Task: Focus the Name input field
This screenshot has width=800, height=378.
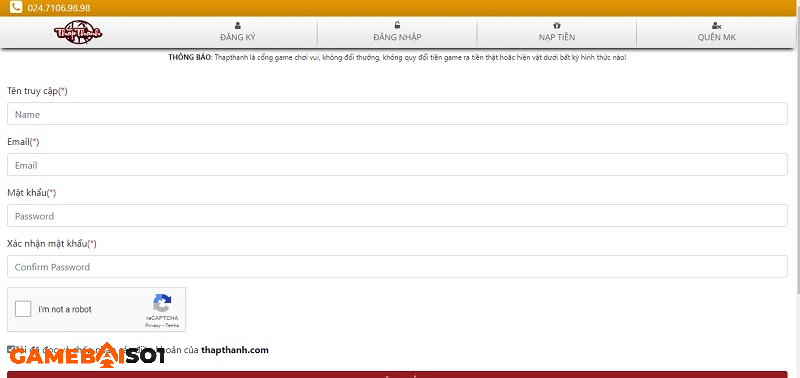Action: pos(397,114)
